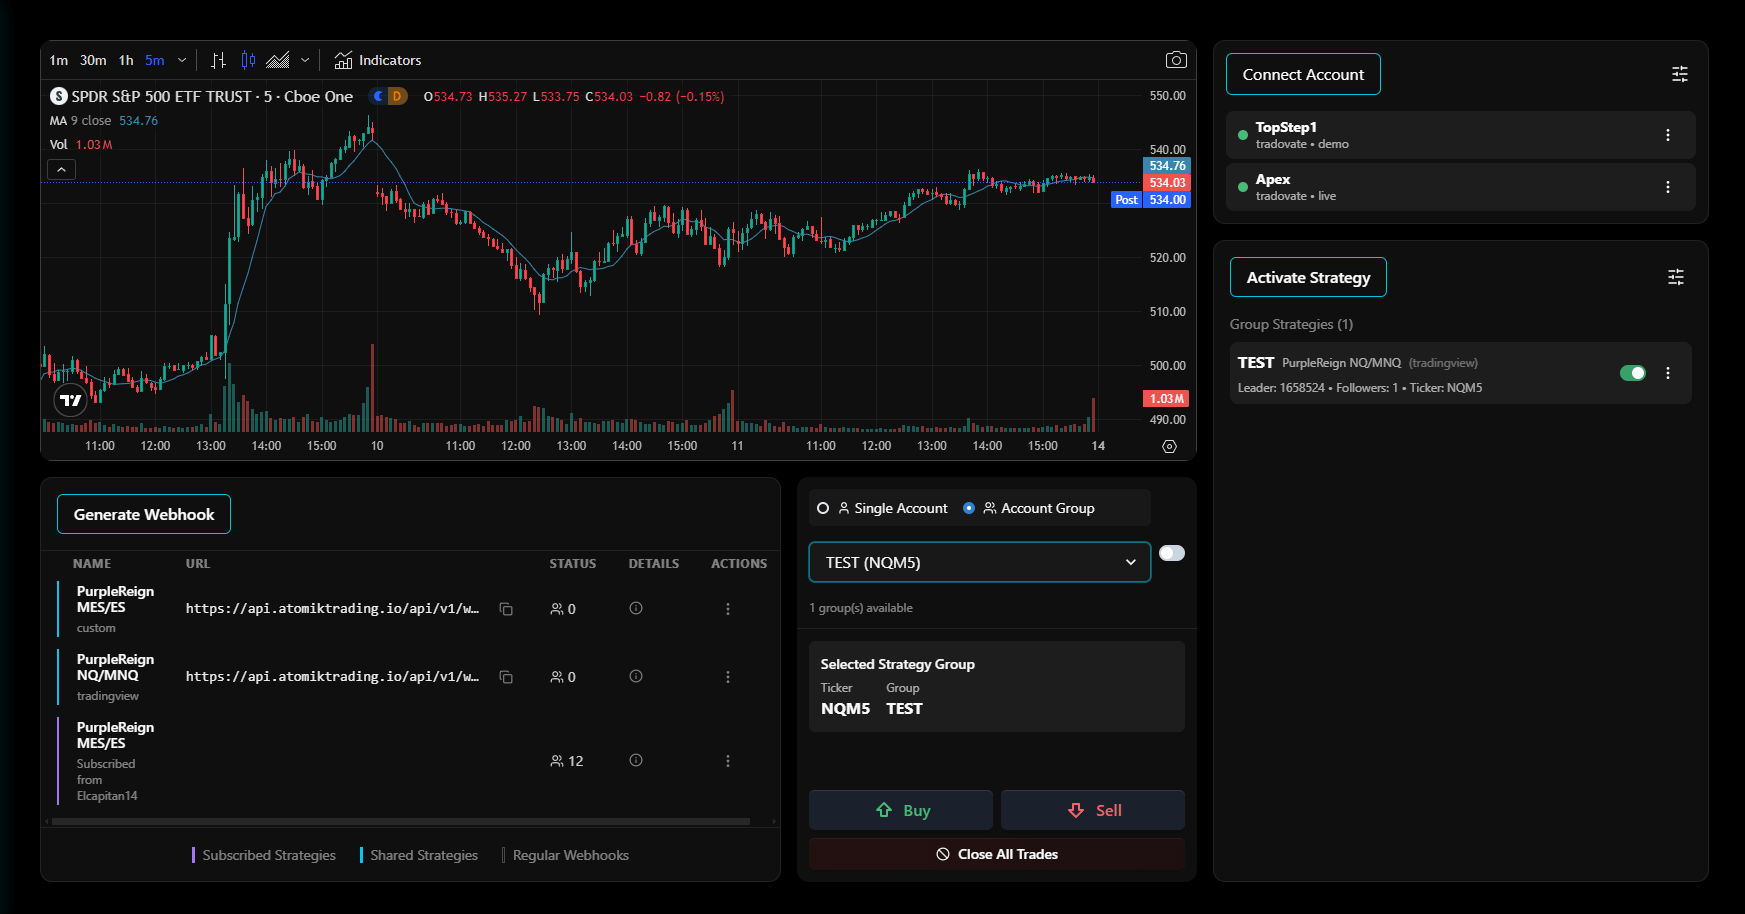Open actions menu for subscribed MES/ES strategy
Viewport: 1745px width, 914px height.
[728, 761]
